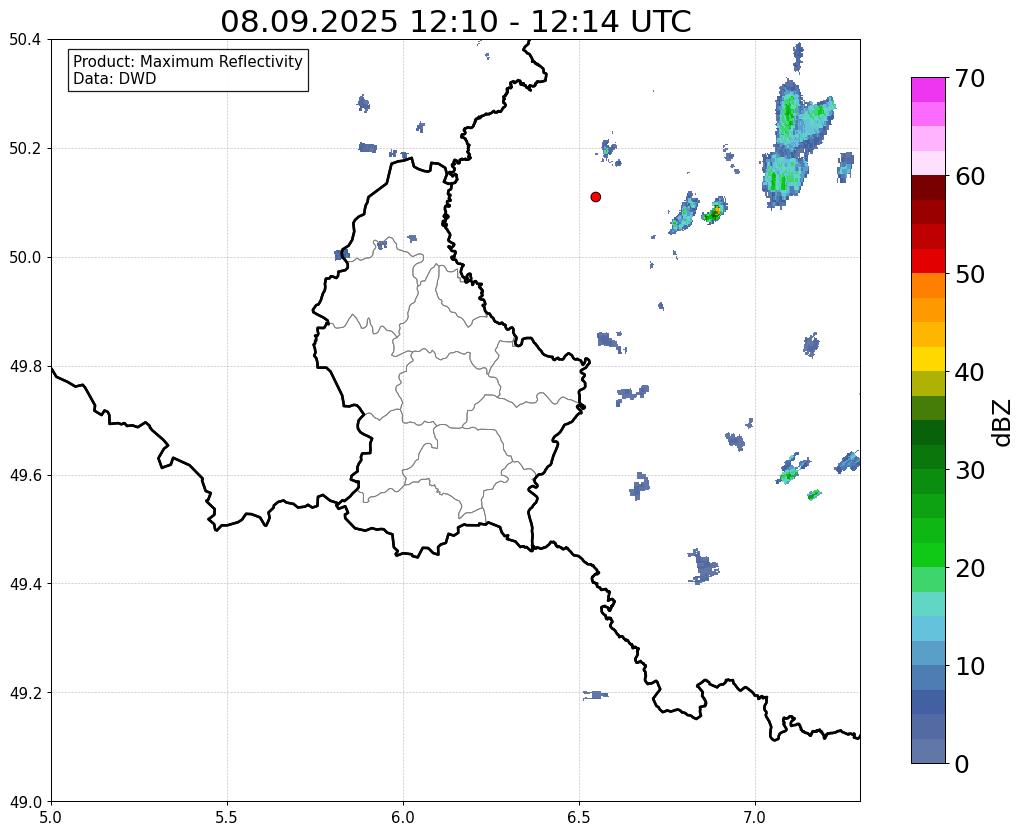Screen dimensions: 1023x834
Task: Click the y-axis tick label 49.2
Action: click(x=25, y=693)
